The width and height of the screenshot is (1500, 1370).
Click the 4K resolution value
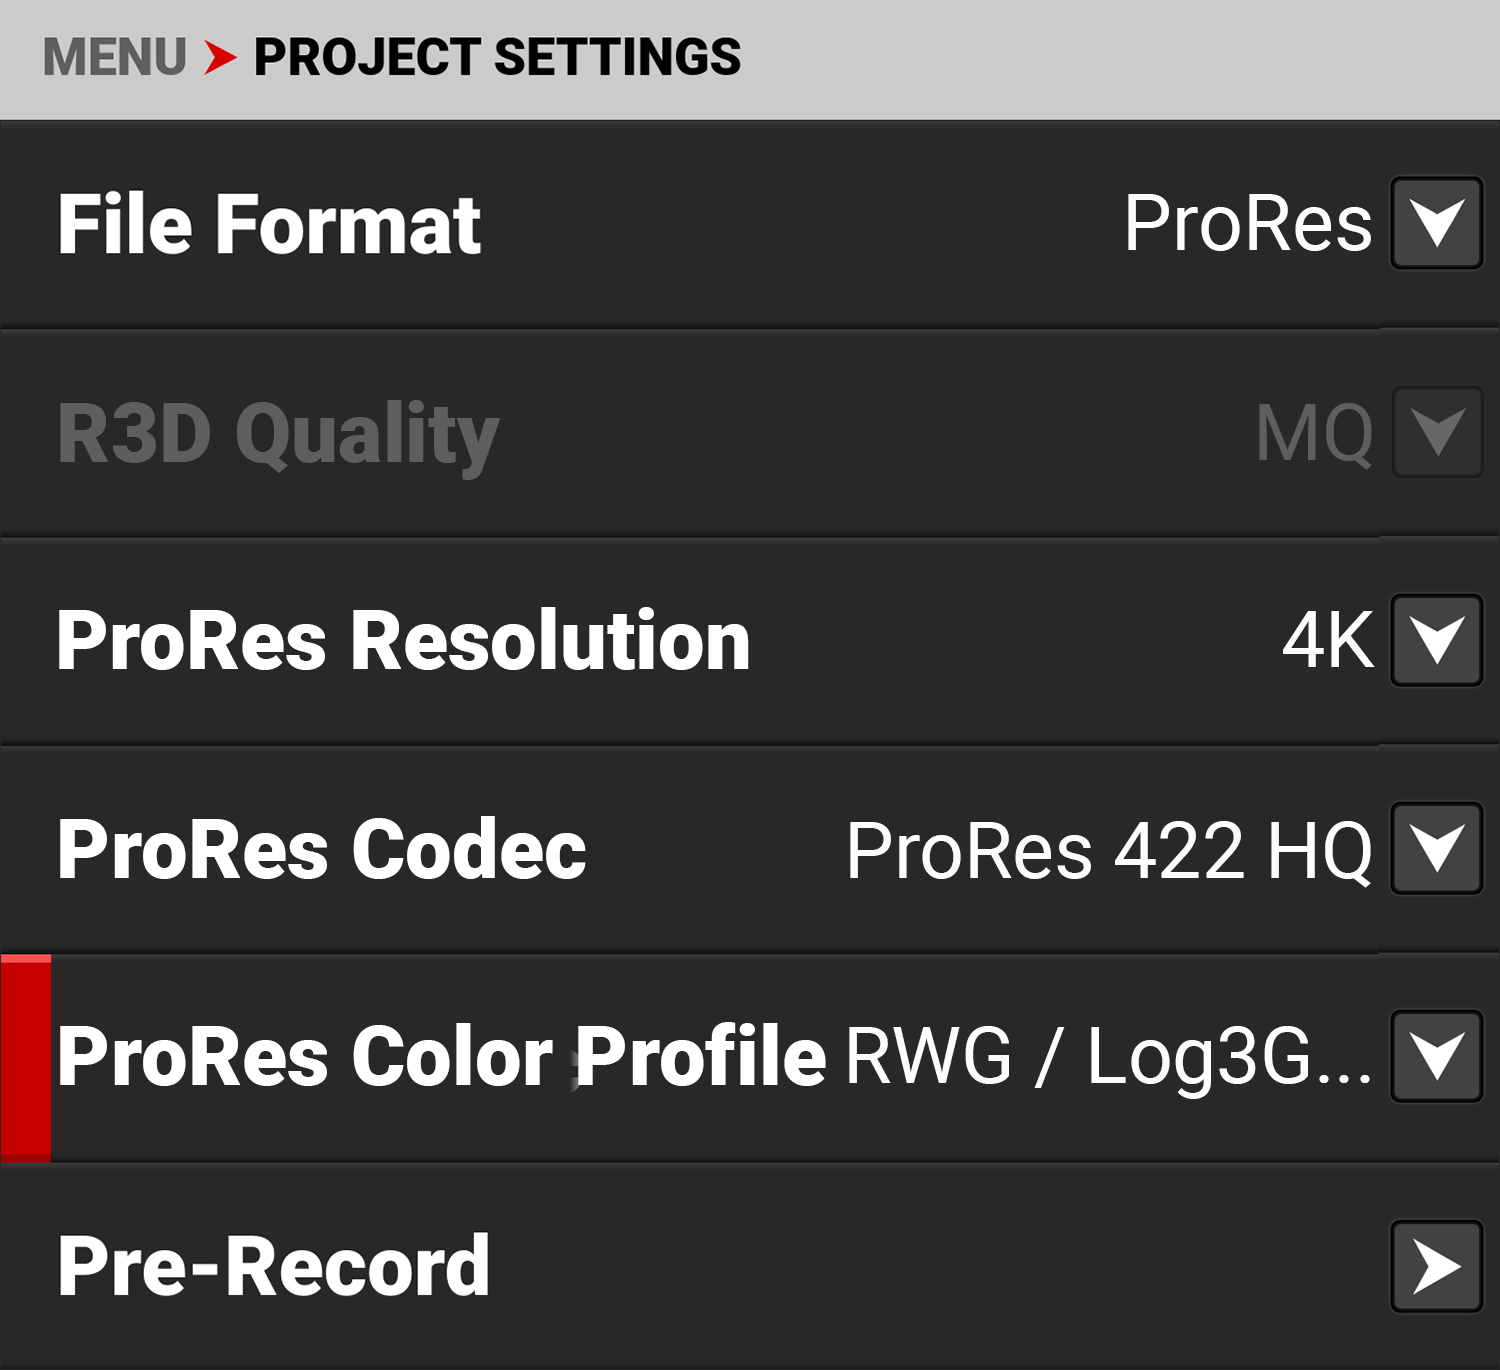pyautogui.click(x=1328, y=640)
